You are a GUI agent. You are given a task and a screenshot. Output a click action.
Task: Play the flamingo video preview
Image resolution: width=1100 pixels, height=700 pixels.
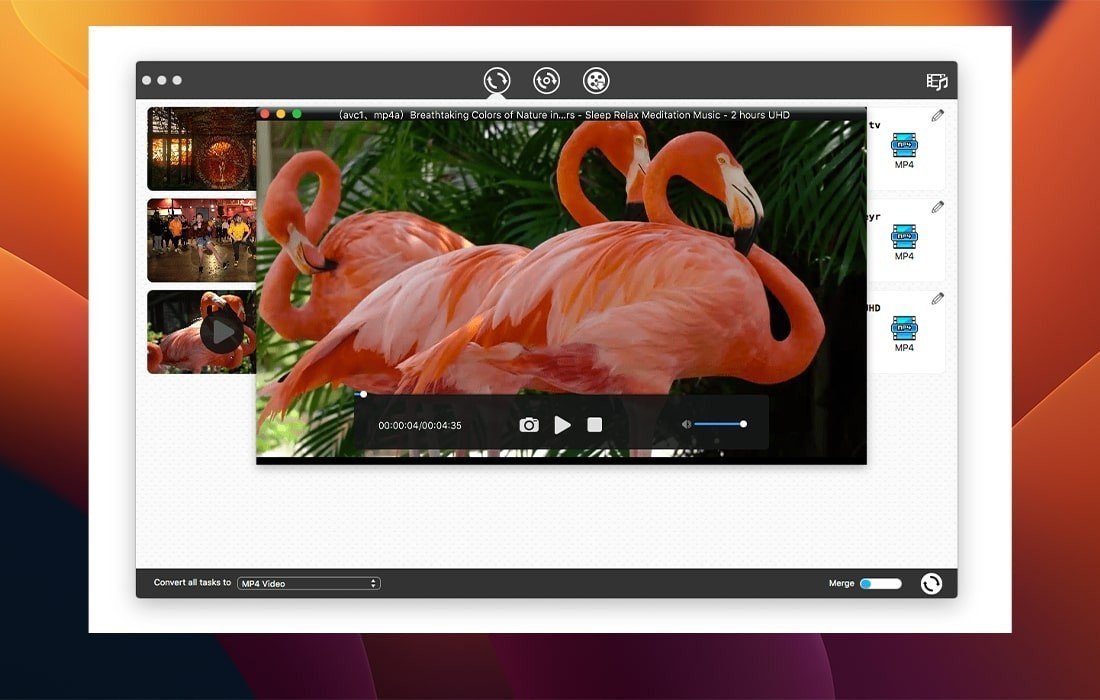(563, 425)
